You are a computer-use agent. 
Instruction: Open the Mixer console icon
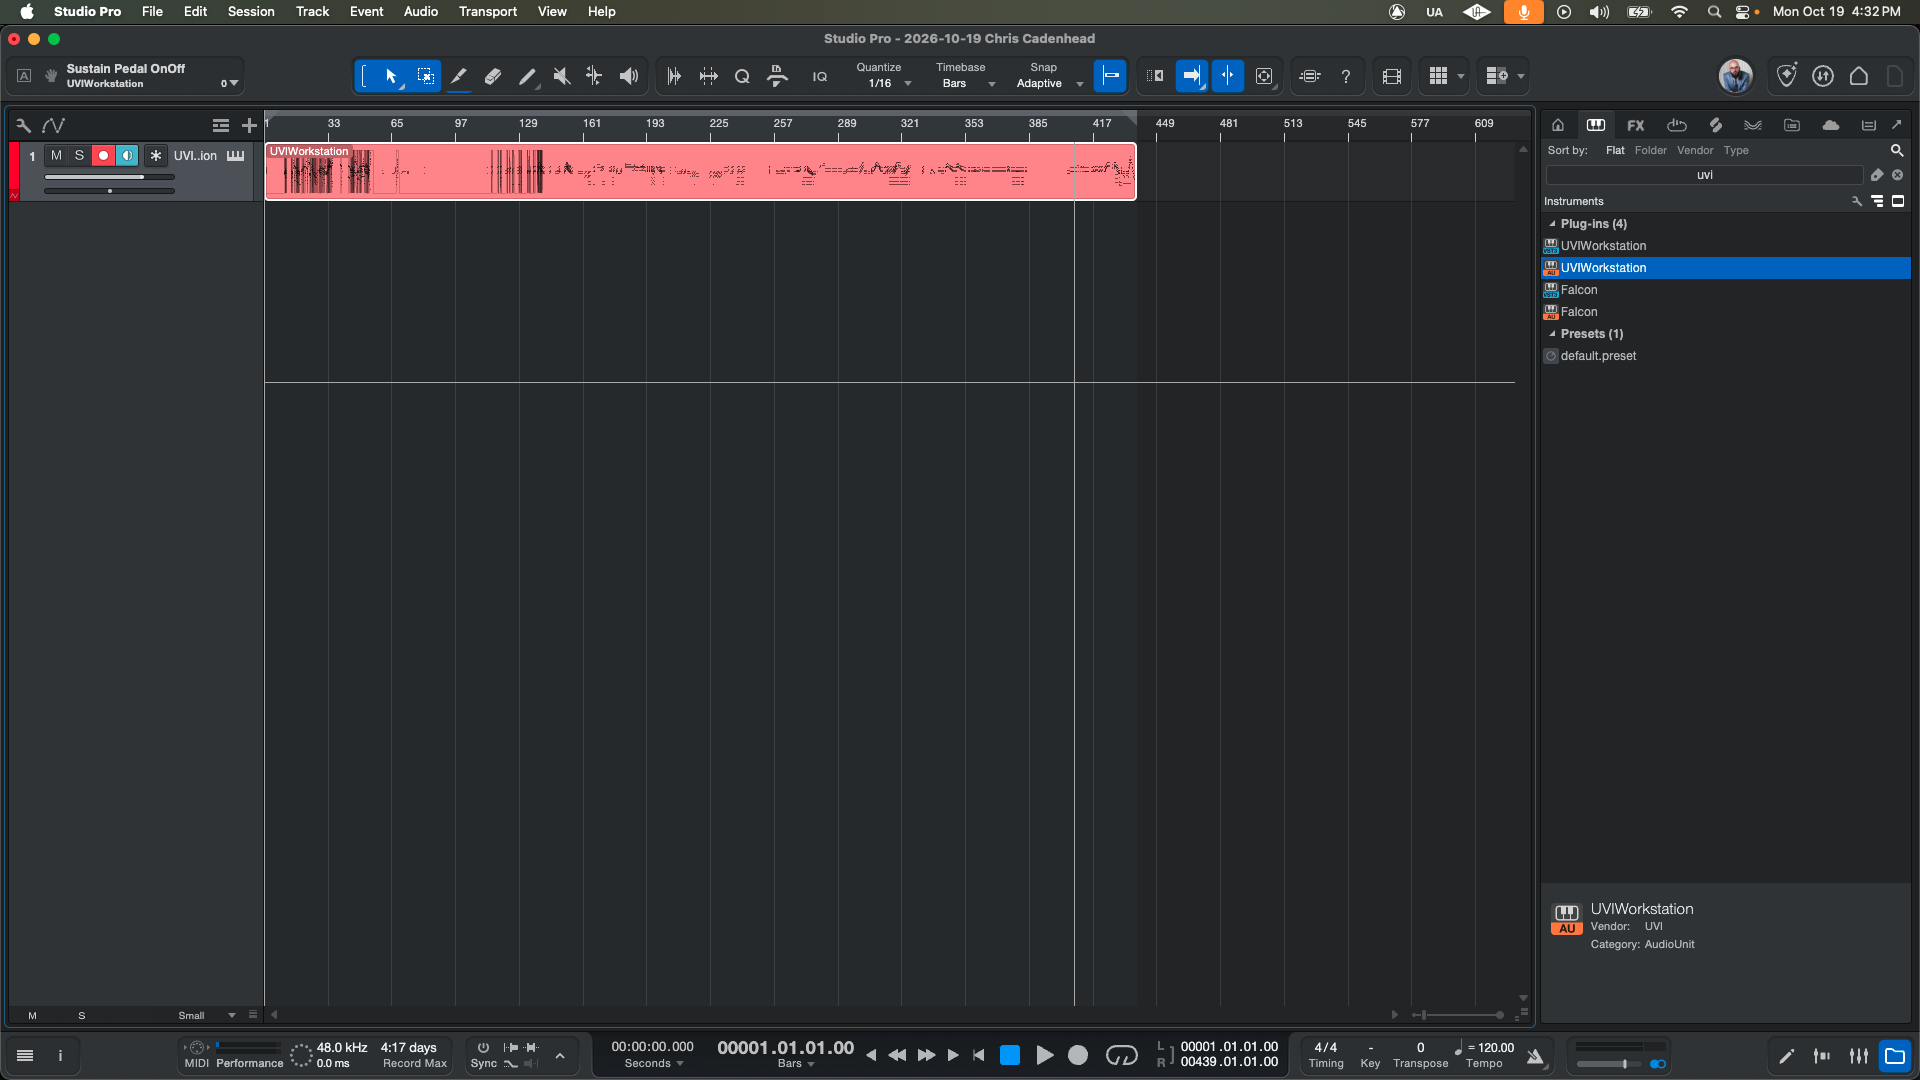[1859, 1055]
